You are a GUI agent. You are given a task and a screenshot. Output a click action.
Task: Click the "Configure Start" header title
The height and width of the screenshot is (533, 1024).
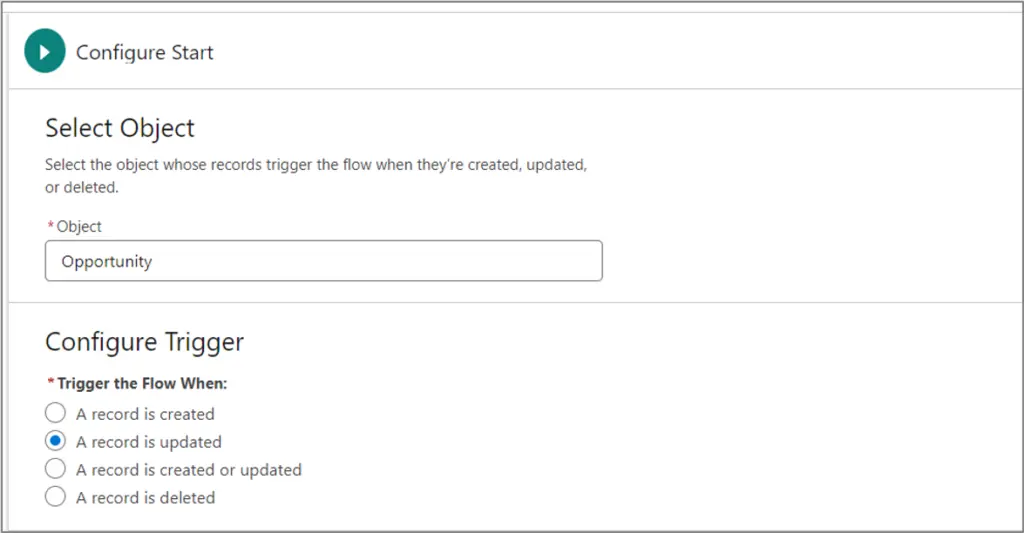click(145, 53)
